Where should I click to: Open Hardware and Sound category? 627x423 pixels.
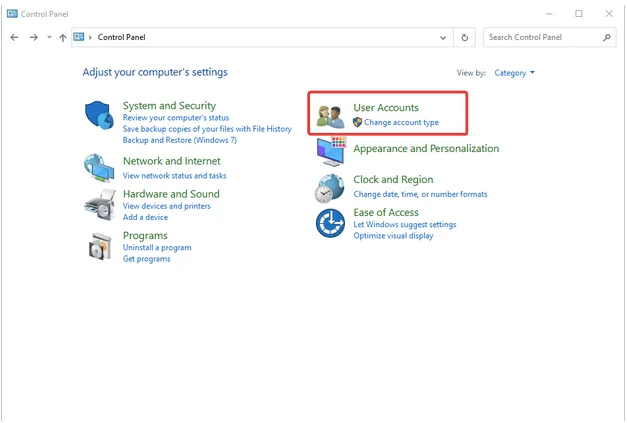pos(171,194)
